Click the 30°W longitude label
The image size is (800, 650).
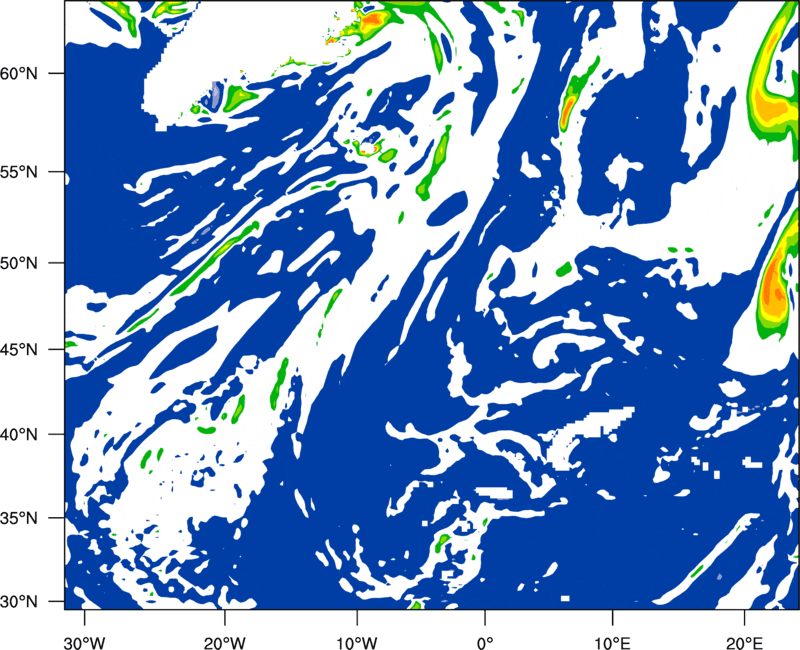(x=85, y=643)
